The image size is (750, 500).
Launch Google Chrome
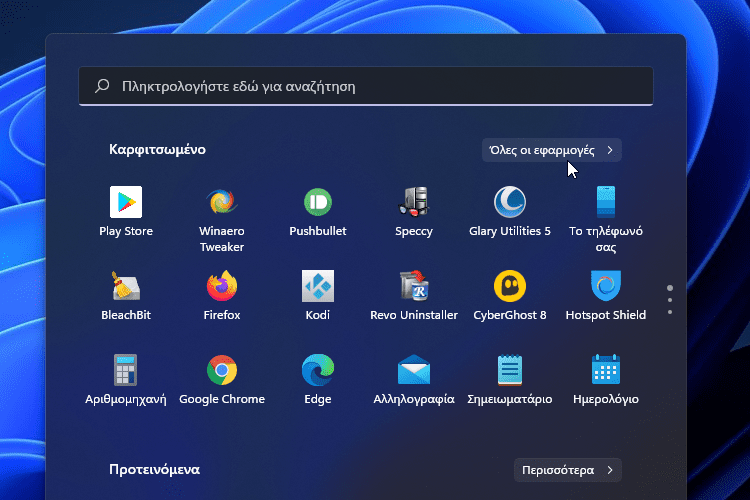coord(221,371)
